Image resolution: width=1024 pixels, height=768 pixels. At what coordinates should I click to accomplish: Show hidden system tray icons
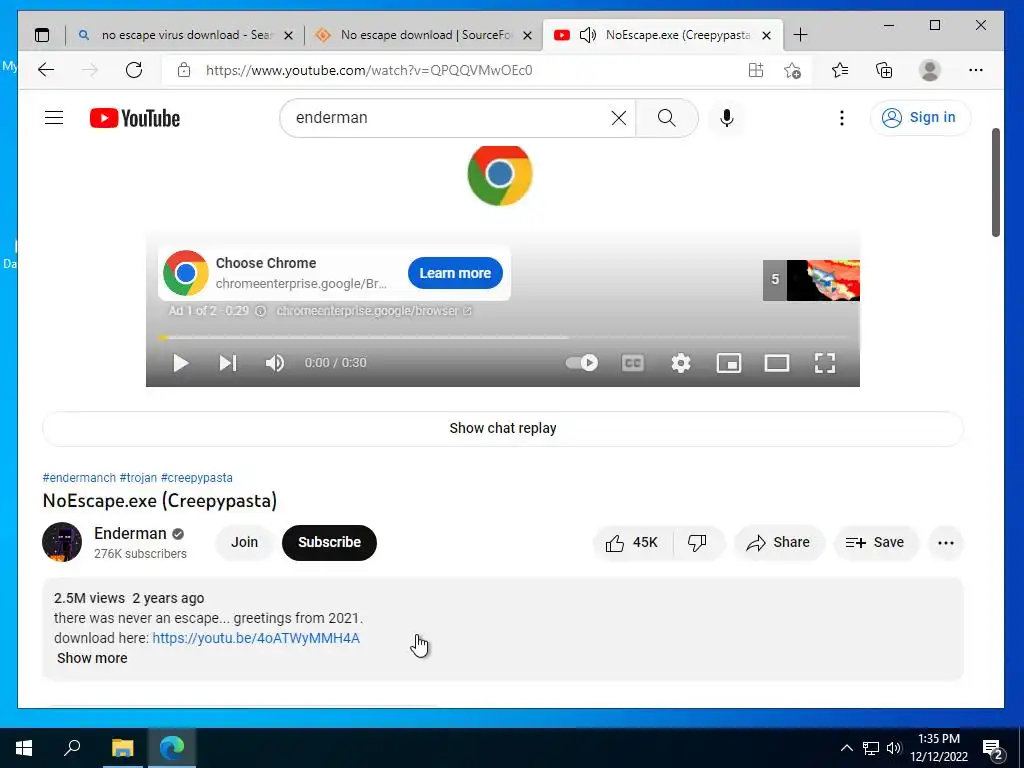[x=846, y=748]
